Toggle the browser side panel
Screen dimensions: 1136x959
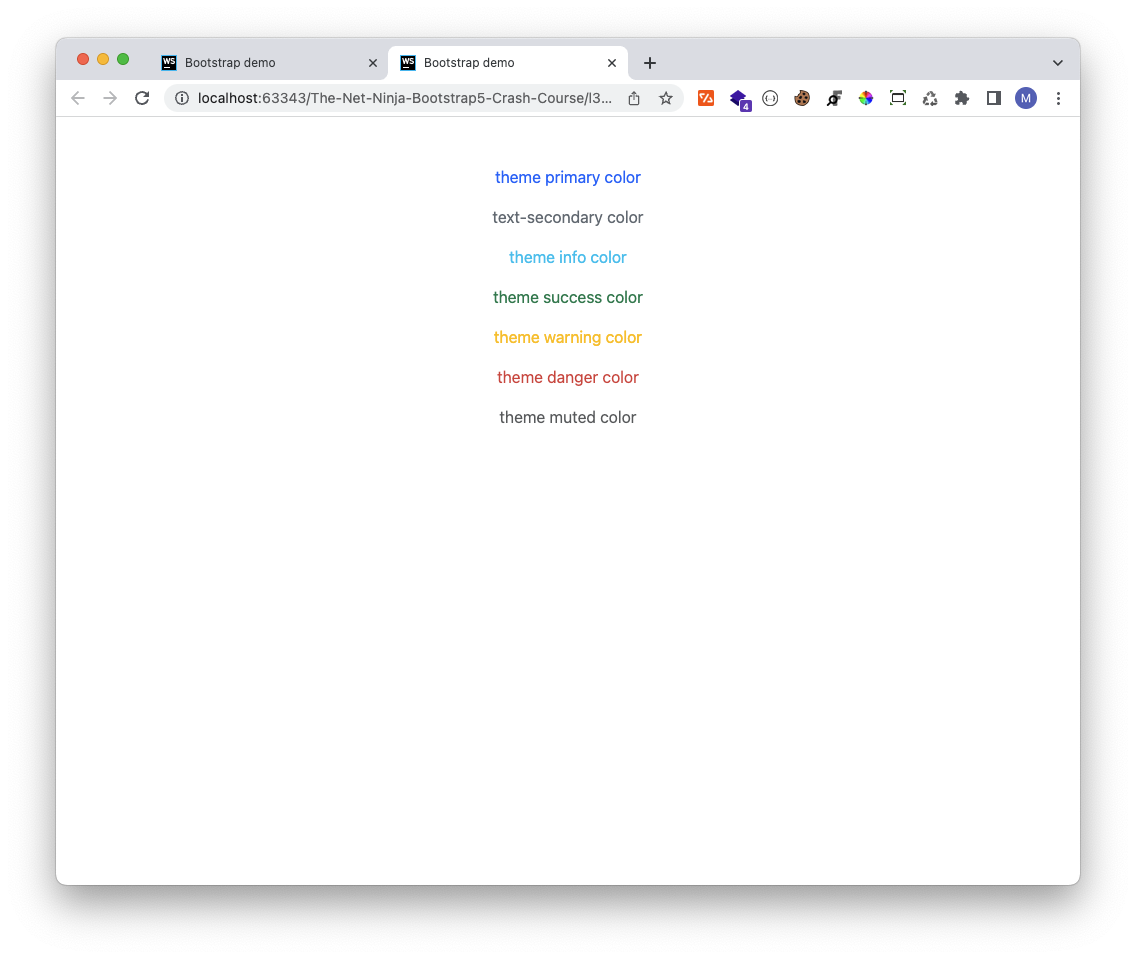click(x=994, y=98)
